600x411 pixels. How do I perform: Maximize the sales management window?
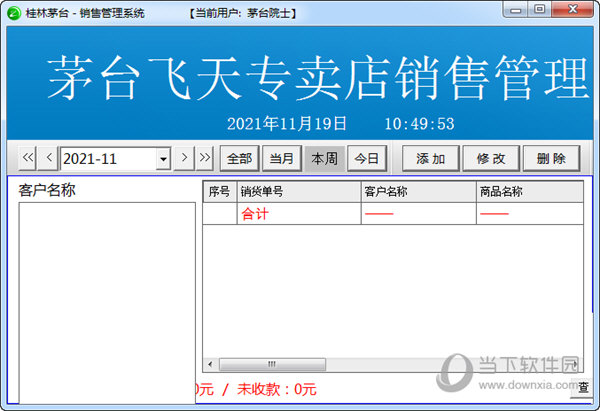[x=540, y=9]
